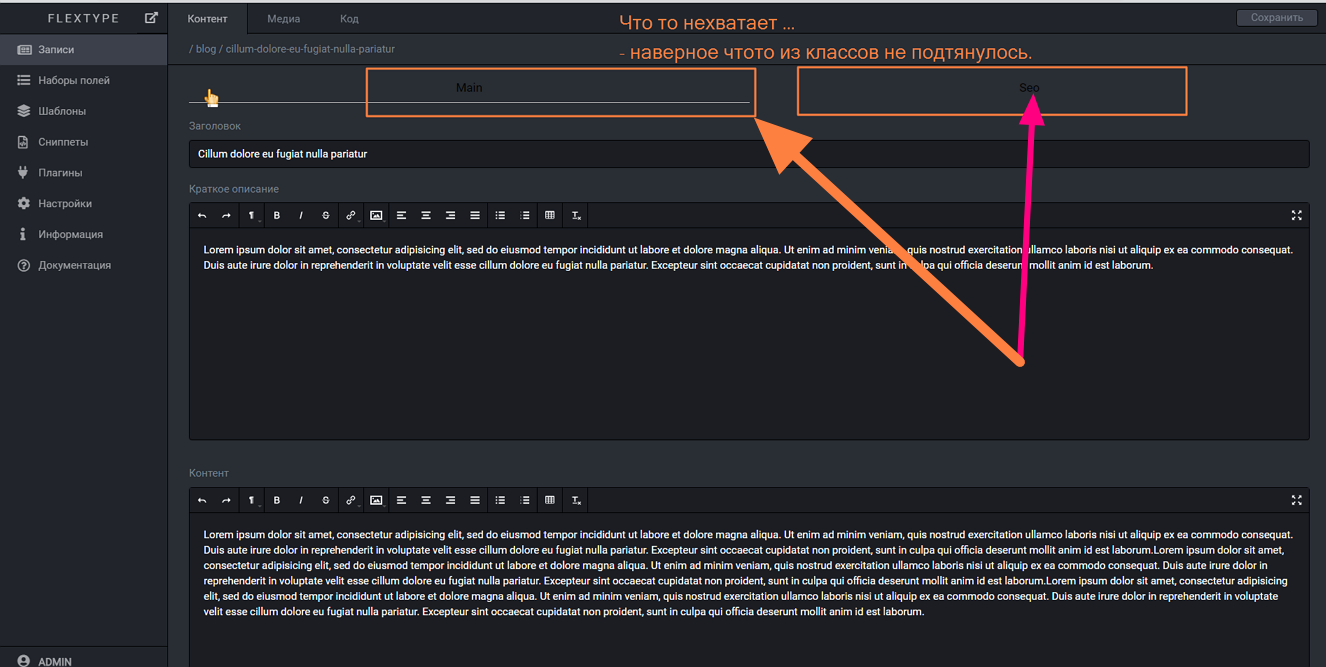1326x667 pixels.
Task: Apply strikethrough in Контент toolbar
Action: point(326,500)
